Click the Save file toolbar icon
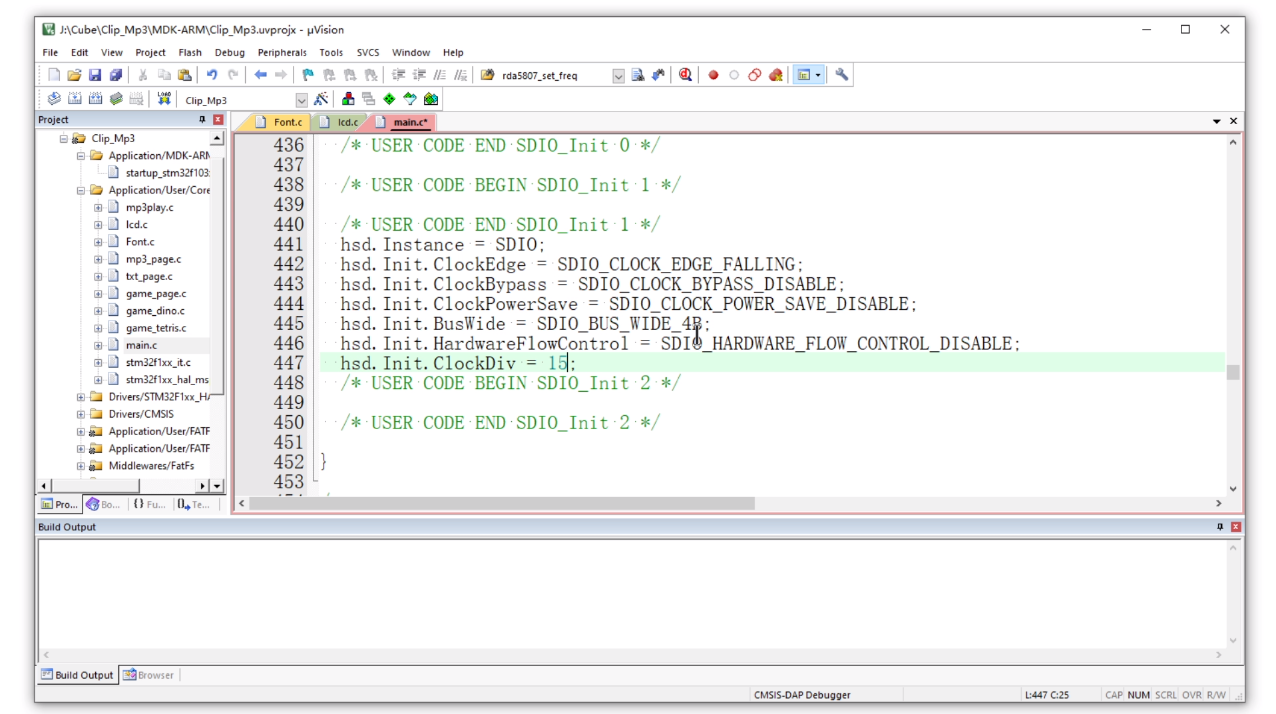Viewport: 1276px width, 714px height. pyautogui.click(x=95, y=75)
